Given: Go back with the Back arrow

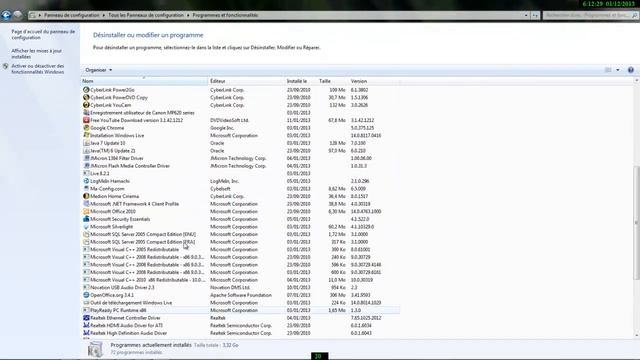Looking at the screenshot, I should tap(6, 15).
